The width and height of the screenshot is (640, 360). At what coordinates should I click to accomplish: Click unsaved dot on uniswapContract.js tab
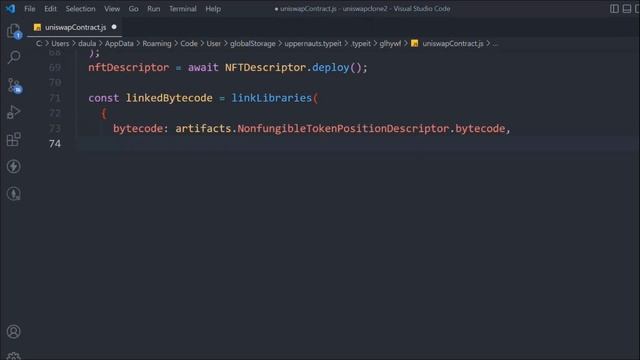tap(114, 27)
